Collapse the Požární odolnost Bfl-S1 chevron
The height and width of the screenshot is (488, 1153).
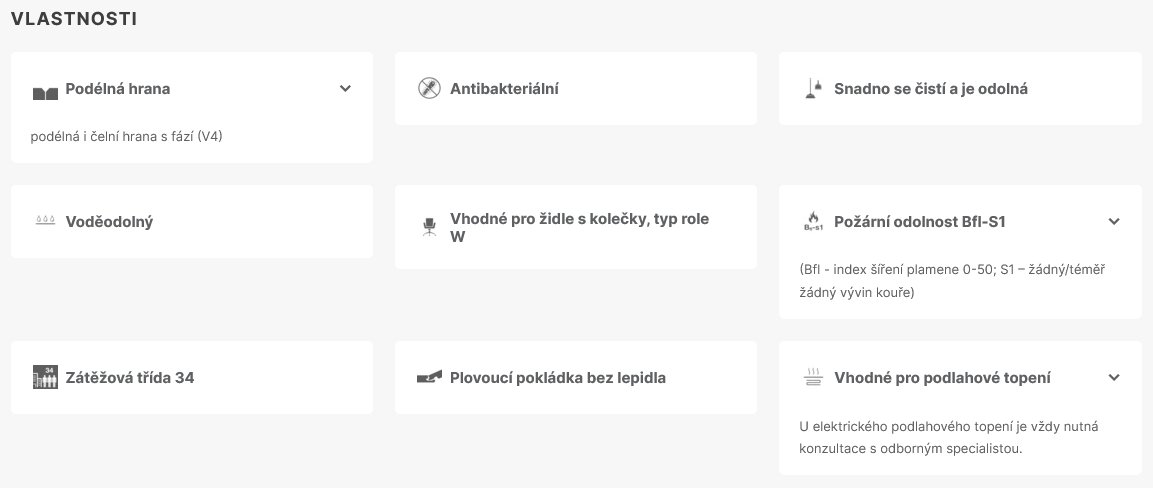coord(1114,221)
